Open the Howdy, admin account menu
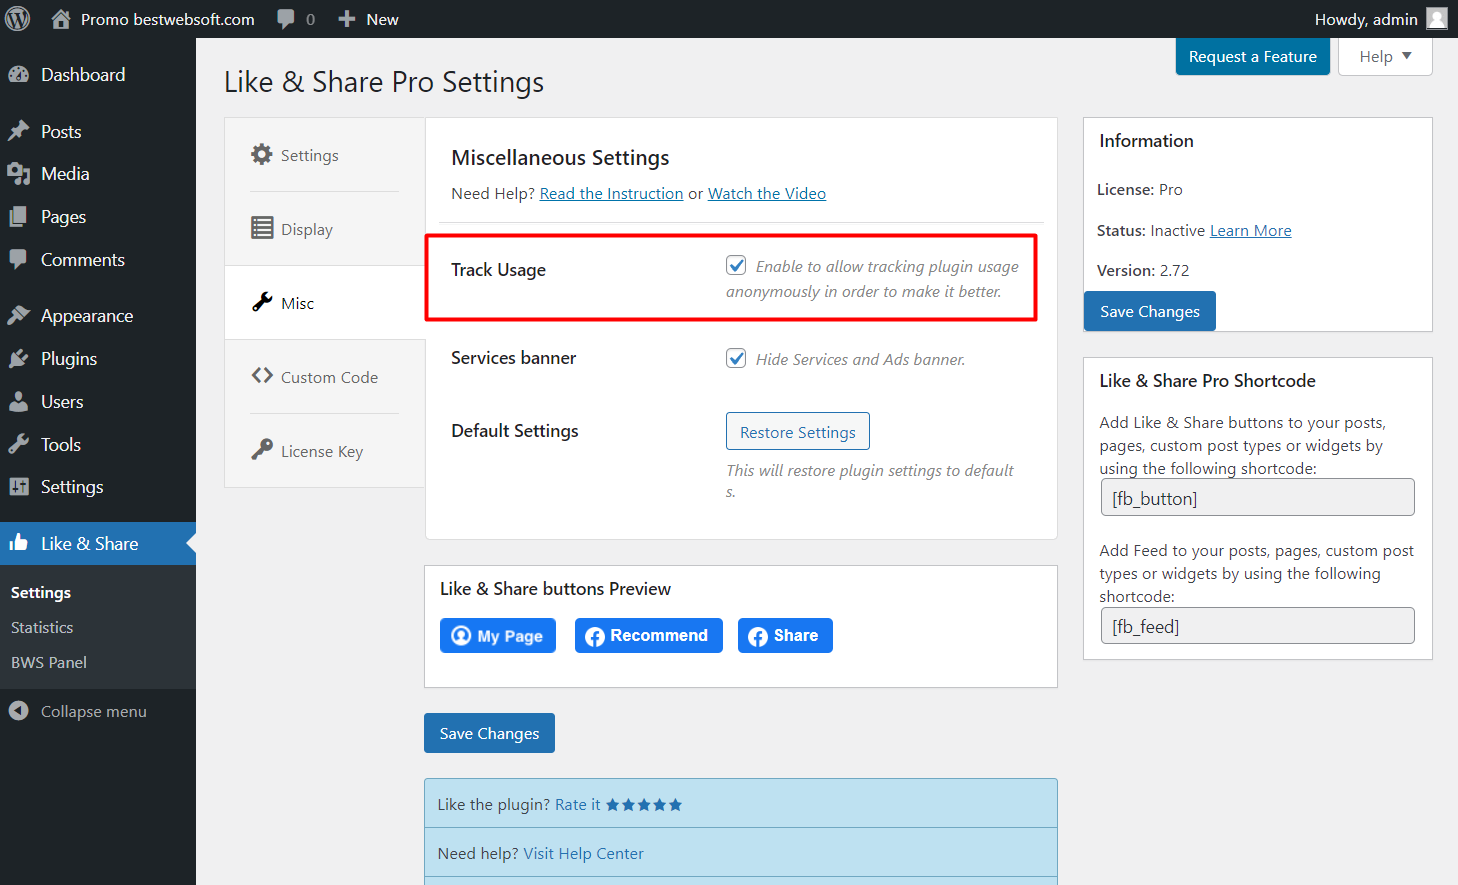This screenshot has height=885, width=1458. click(x=1380, y=19)
